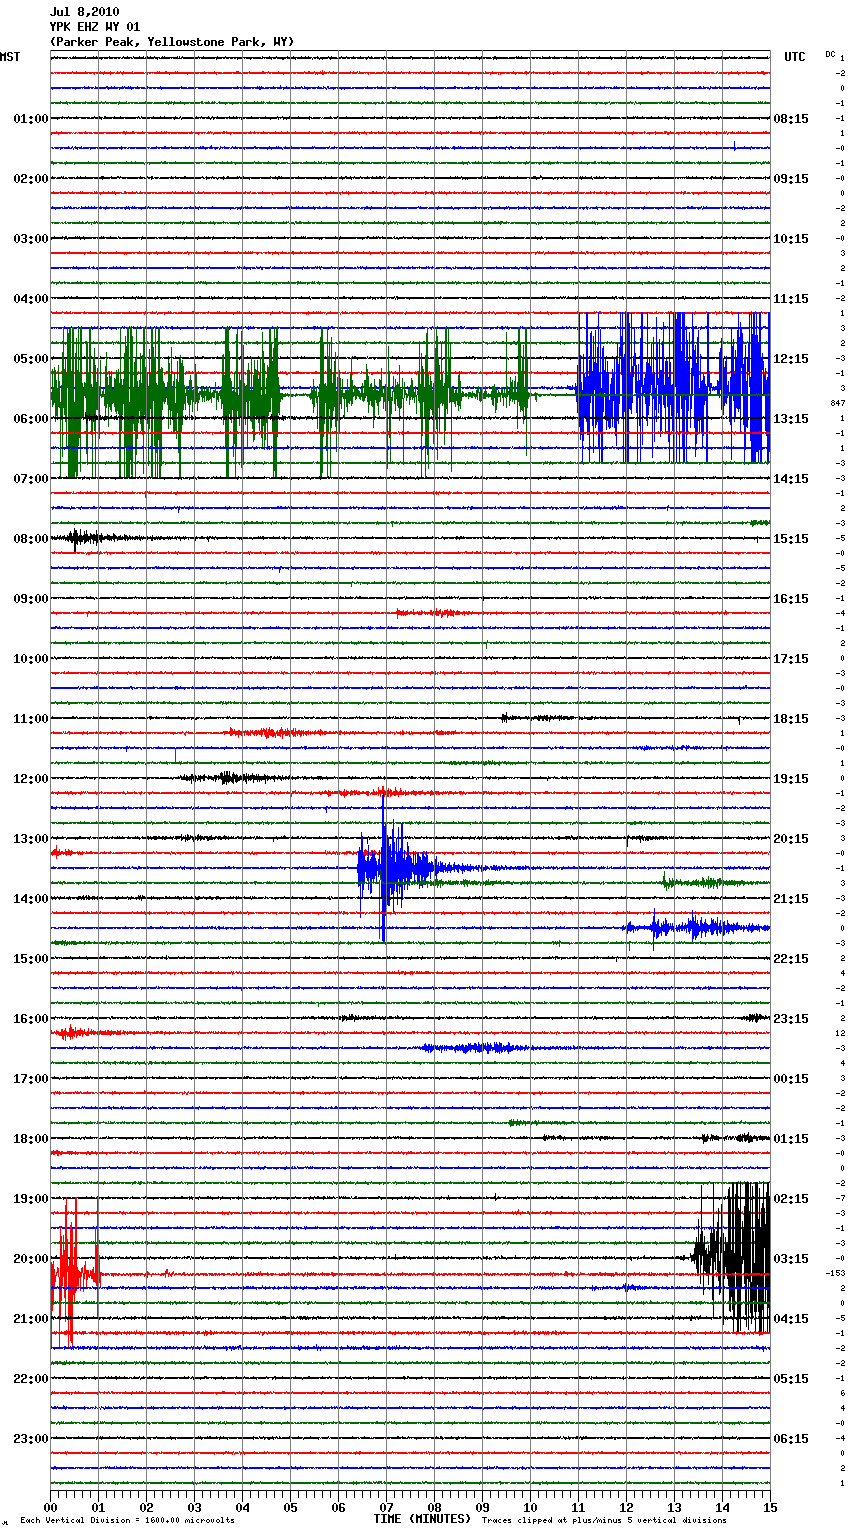Viewport: 850px width, 1534px height.
Task: Select the 12:00 MST row label
Action: (x=31, y=778)
